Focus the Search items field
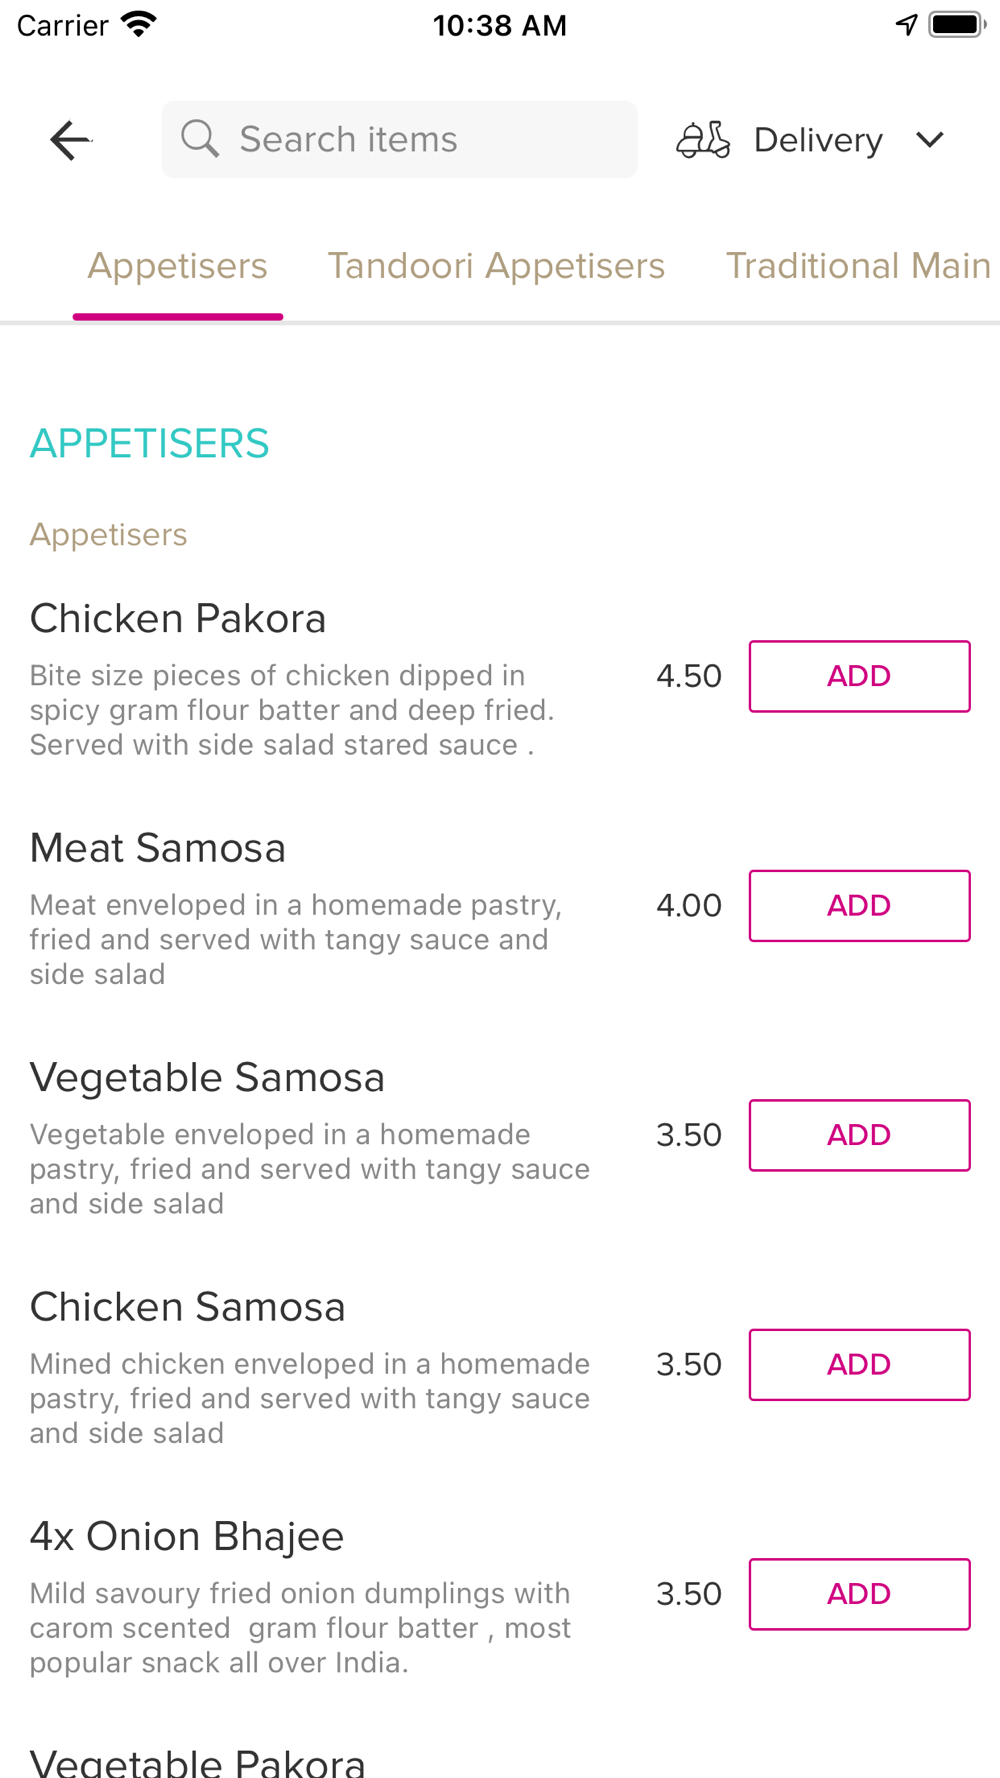Image resolution: width=1000 pixels, height=1778 pixels. pyautogui.click(x=400, y=139)
